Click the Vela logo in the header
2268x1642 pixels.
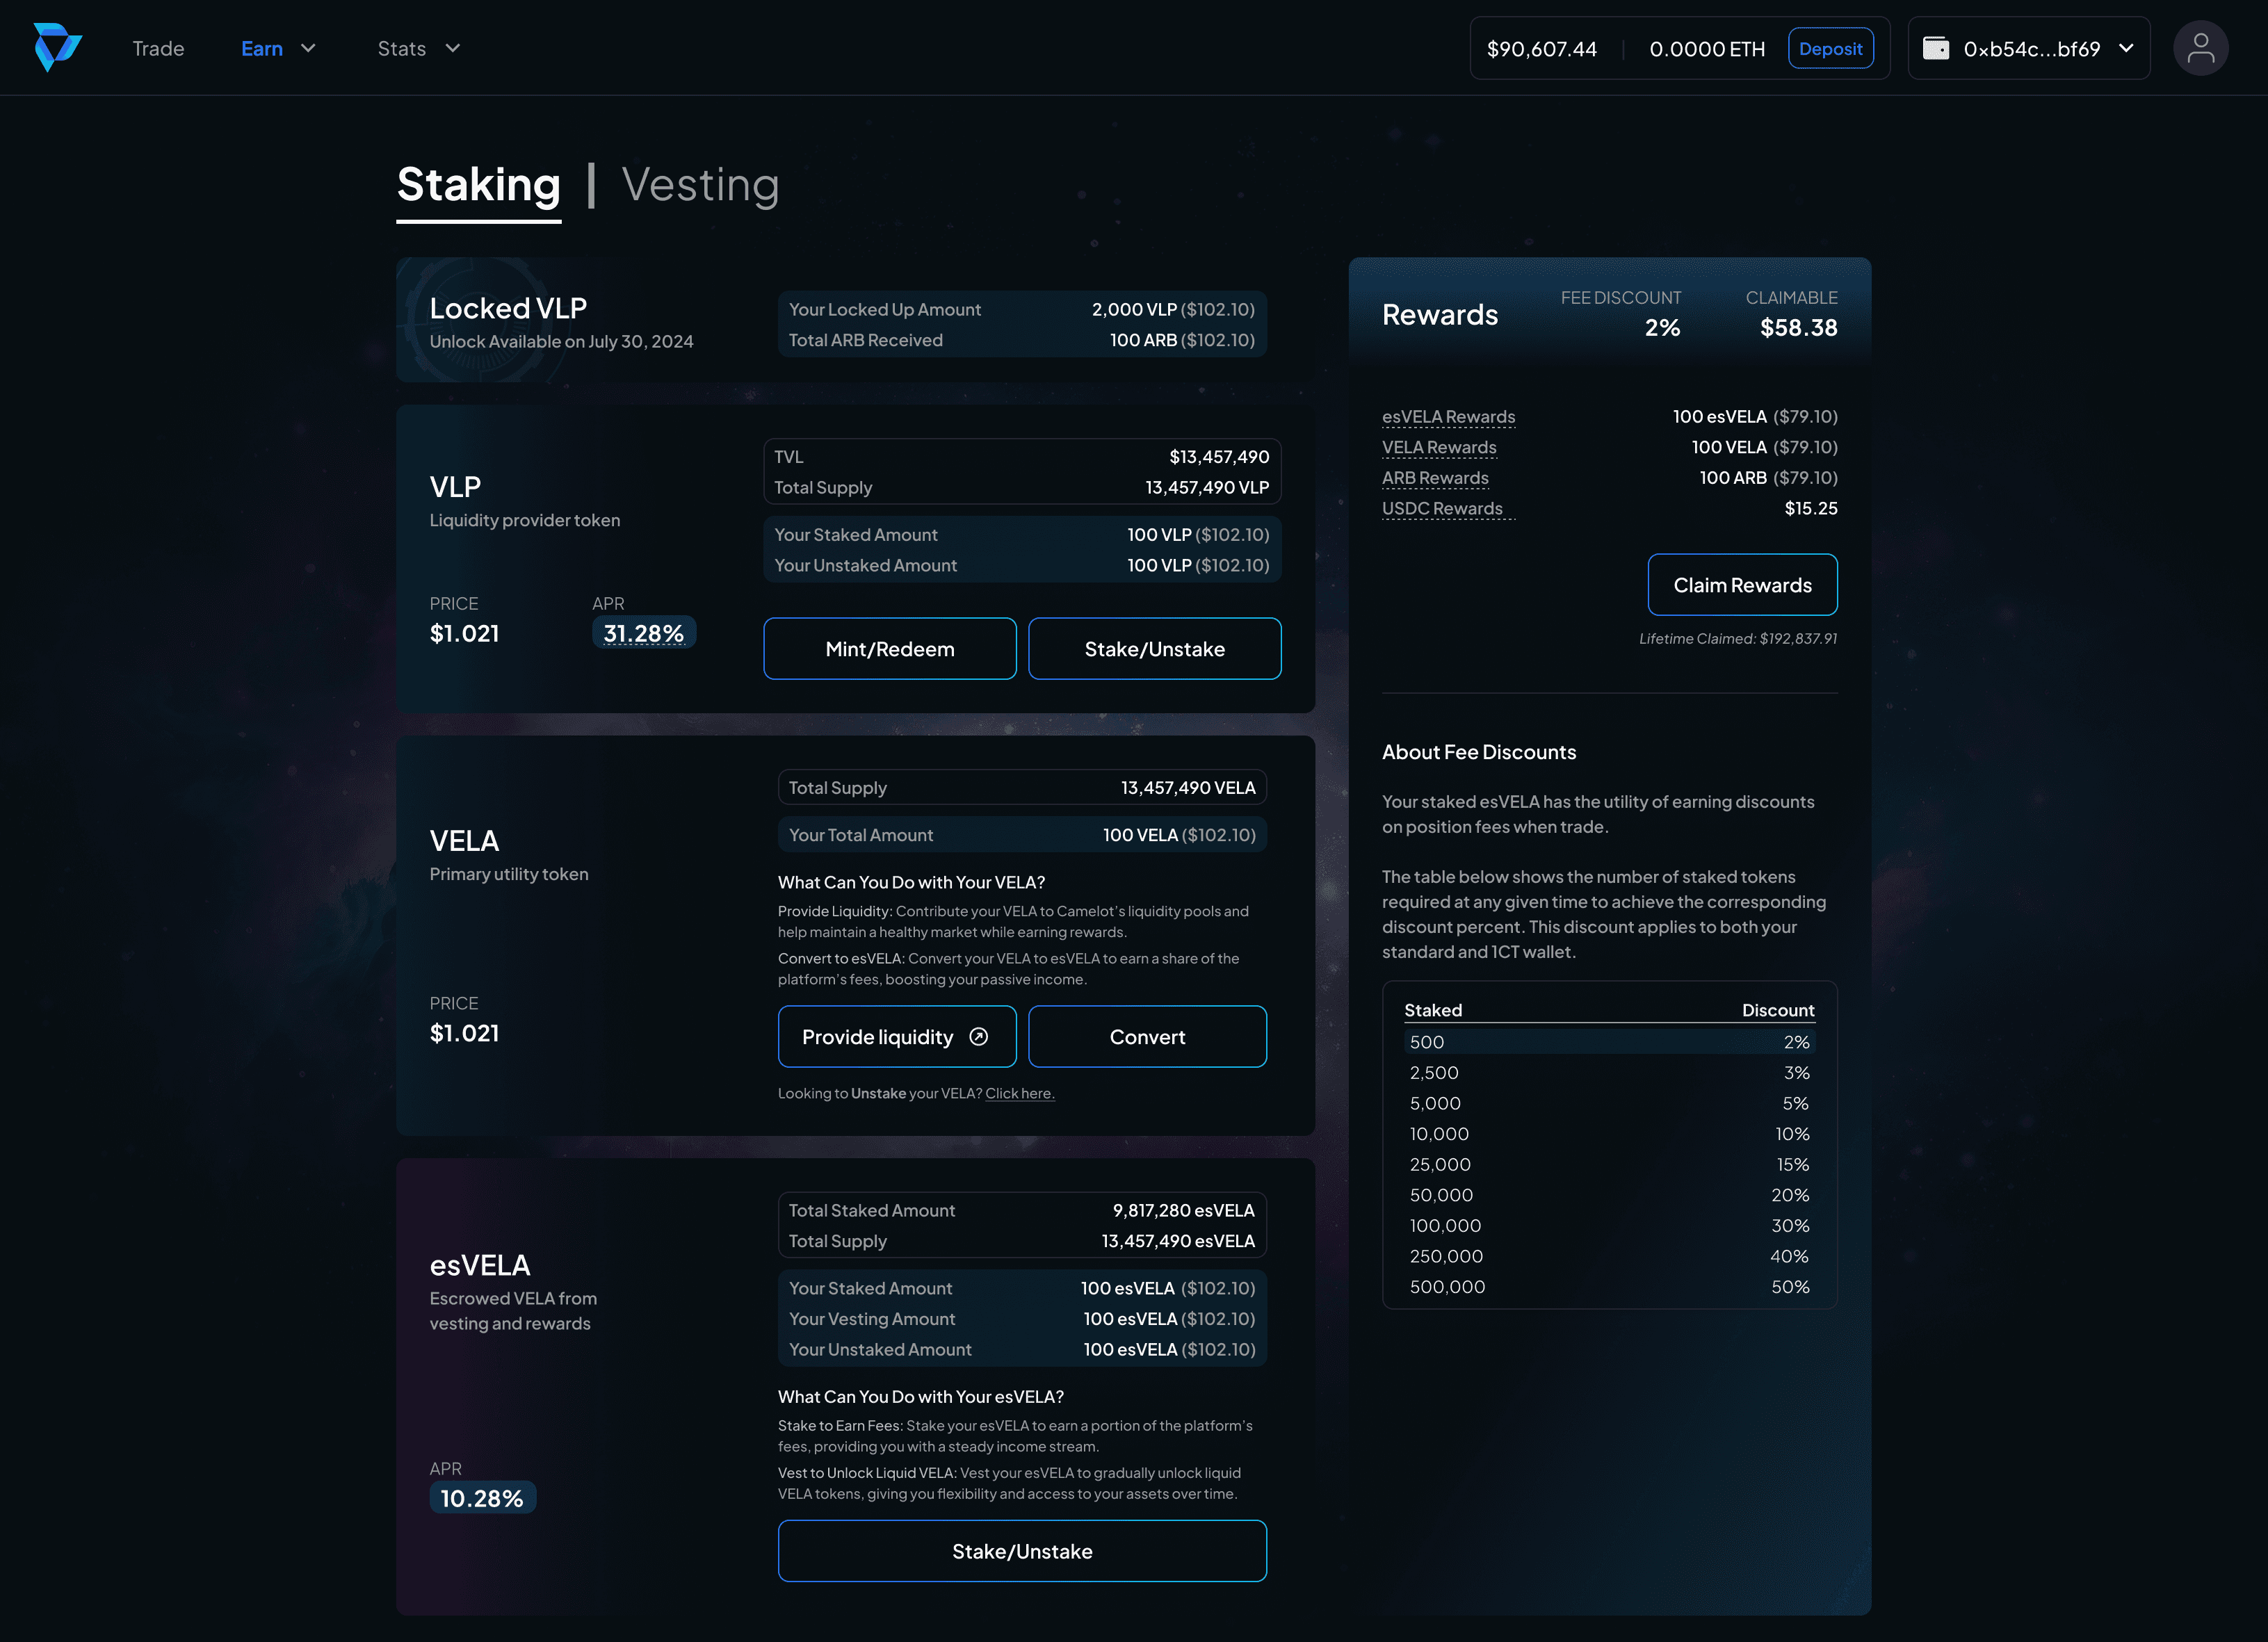pos(57,47)
